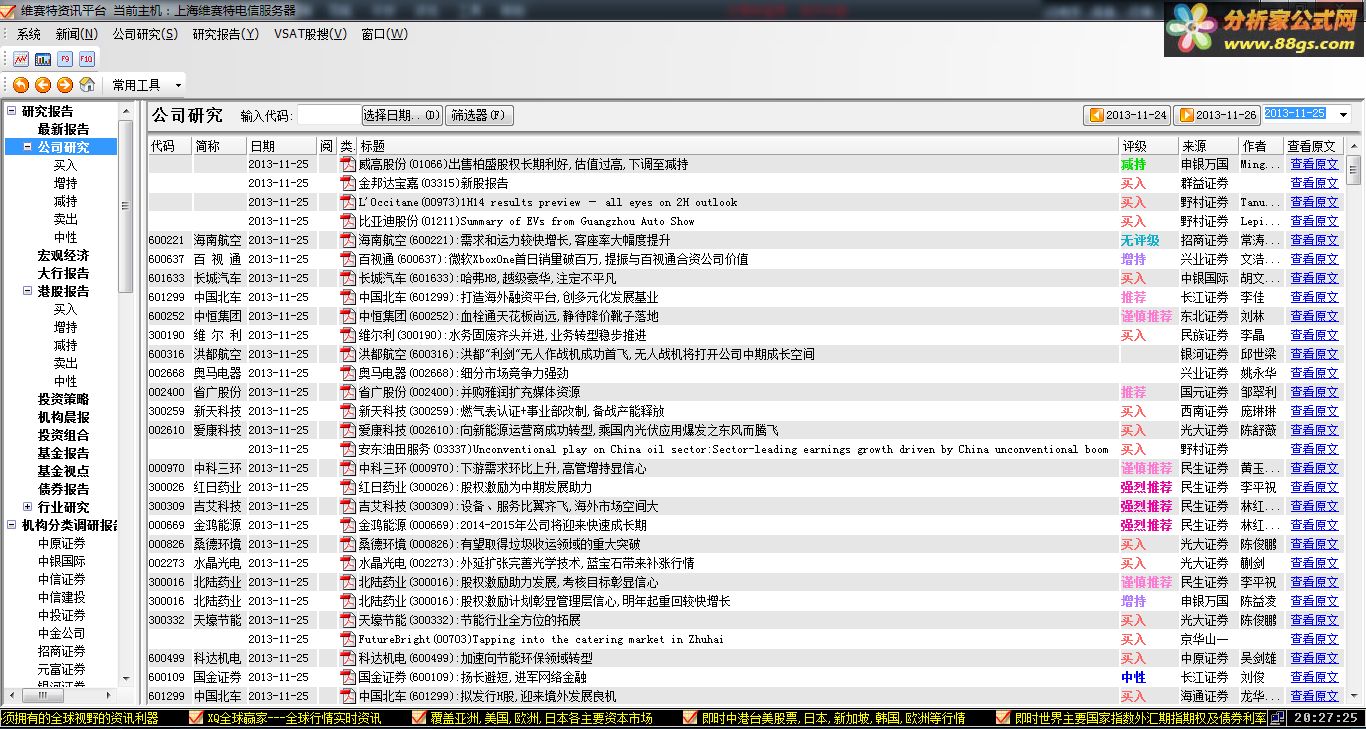Click the orange undo-return arrow icon

[21, 85]
